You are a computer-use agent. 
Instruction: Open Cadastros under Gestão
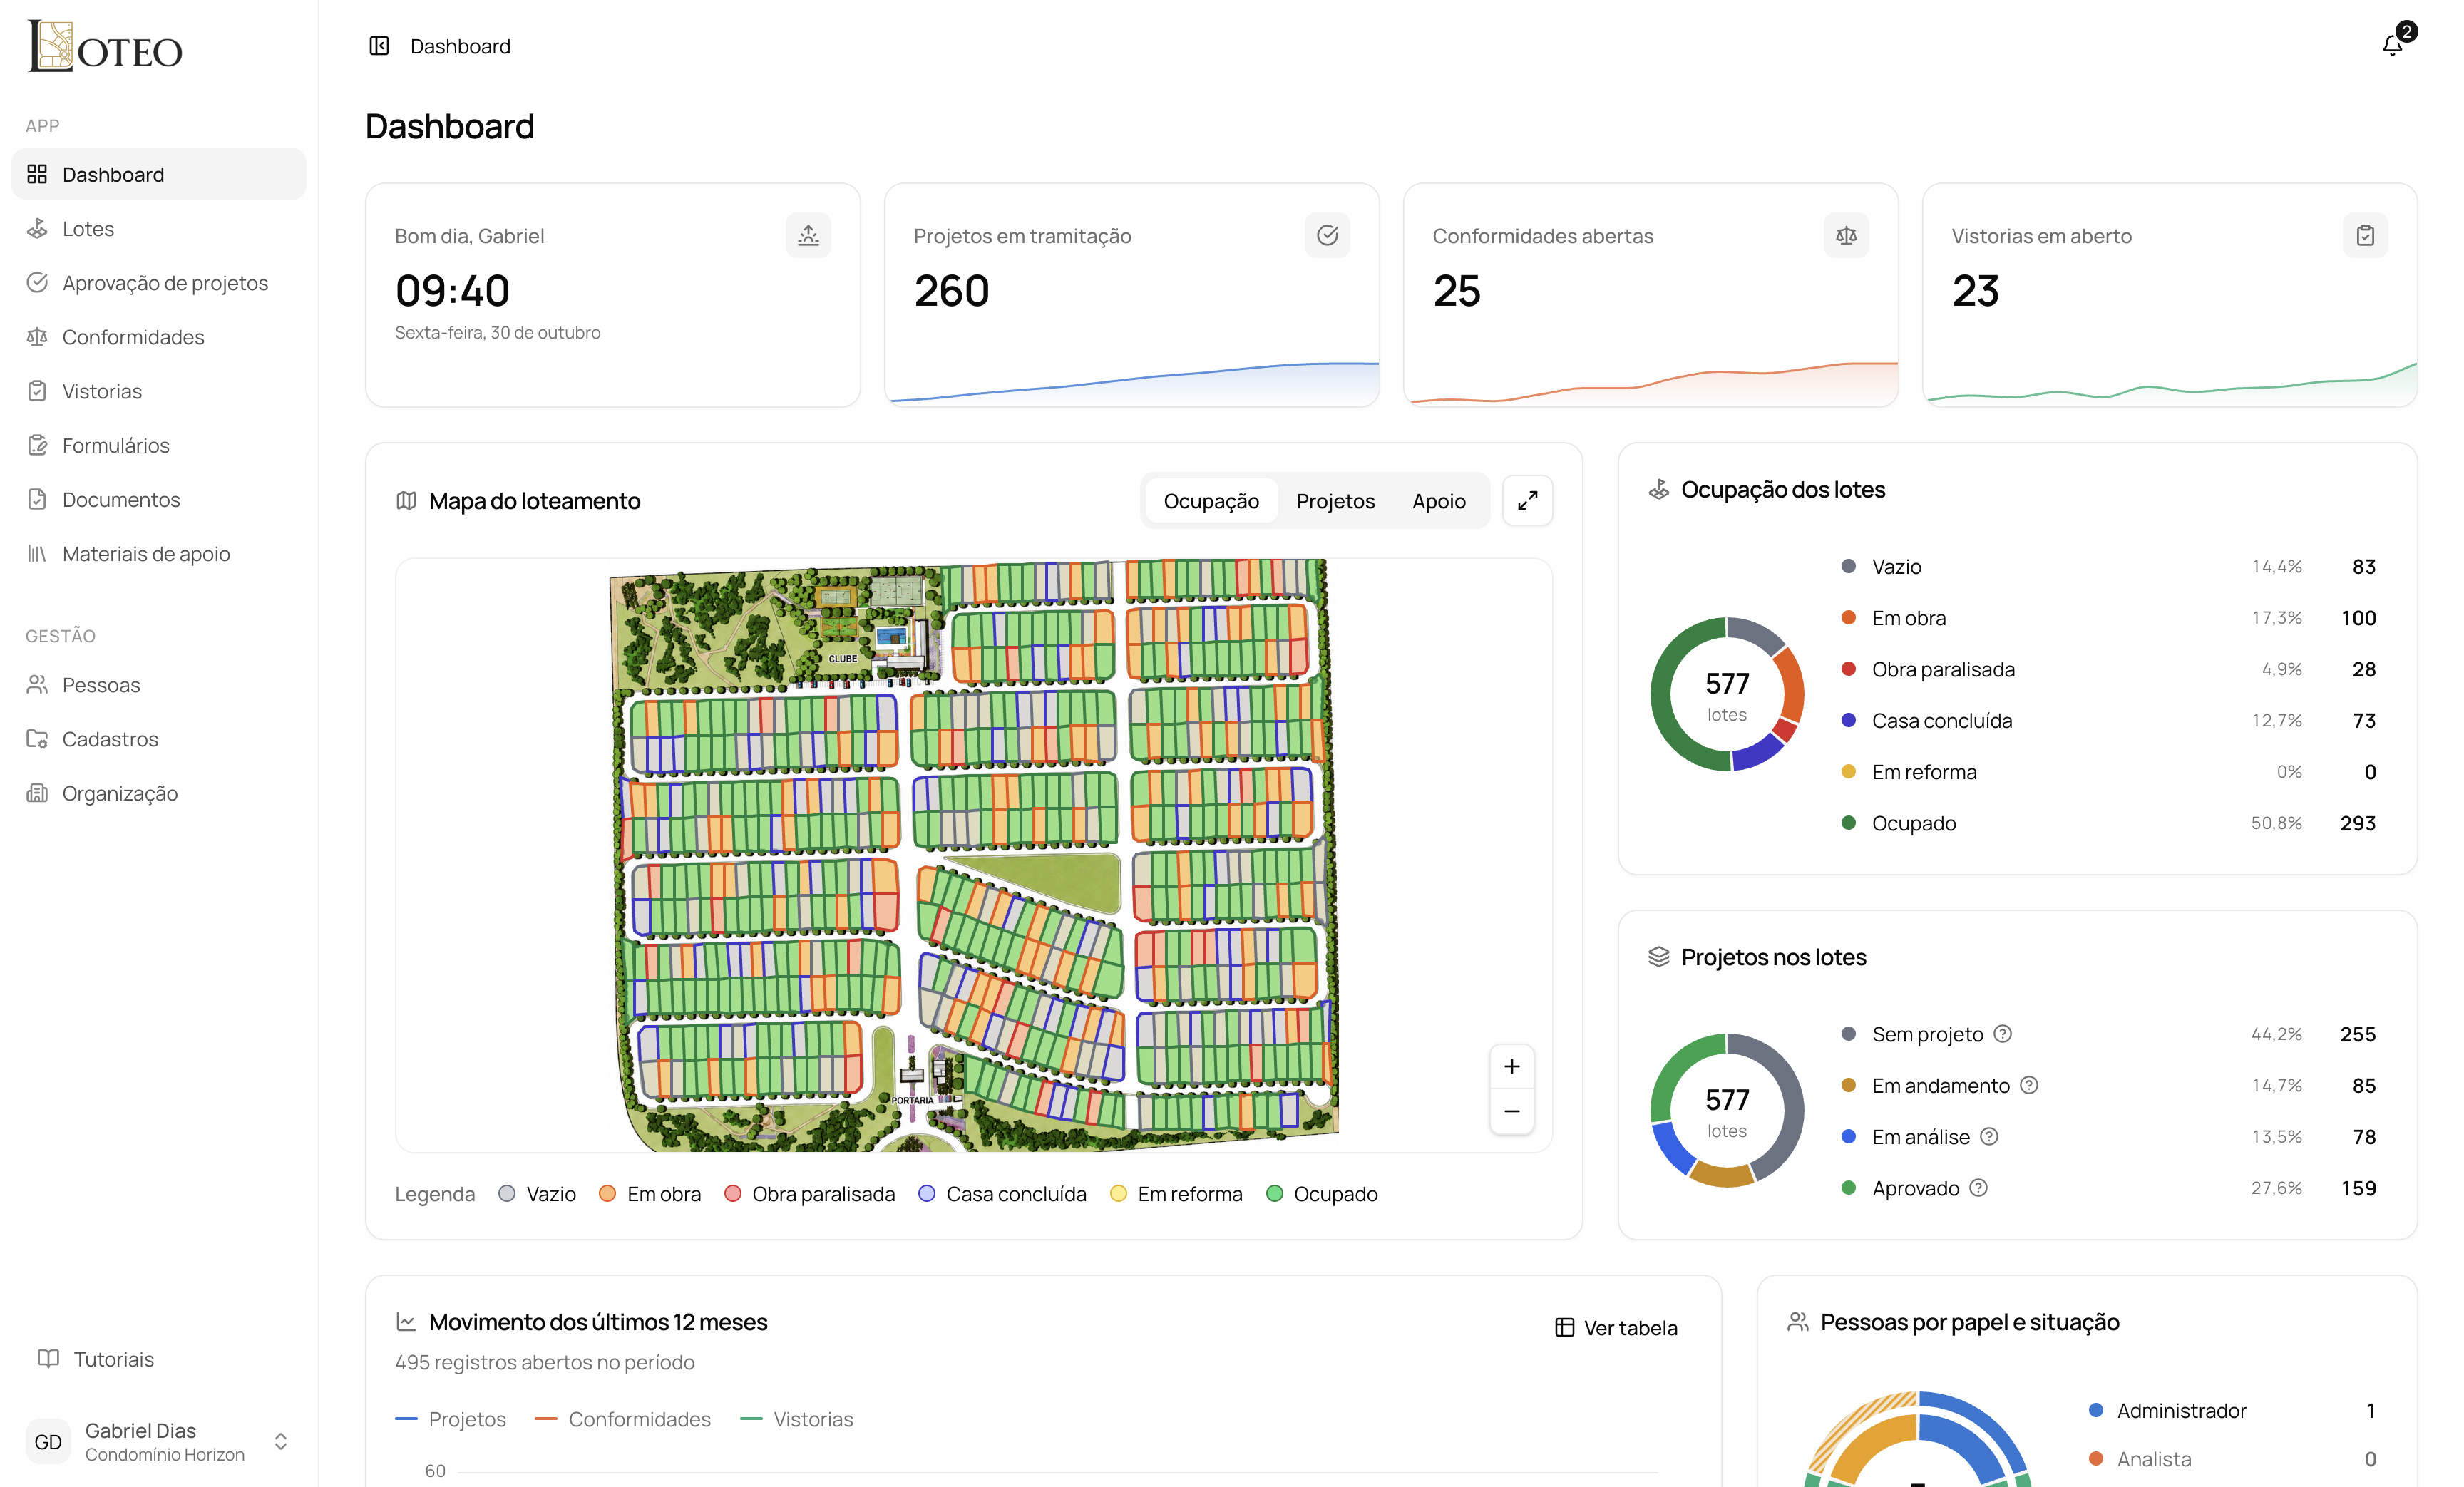coord(159,739)
